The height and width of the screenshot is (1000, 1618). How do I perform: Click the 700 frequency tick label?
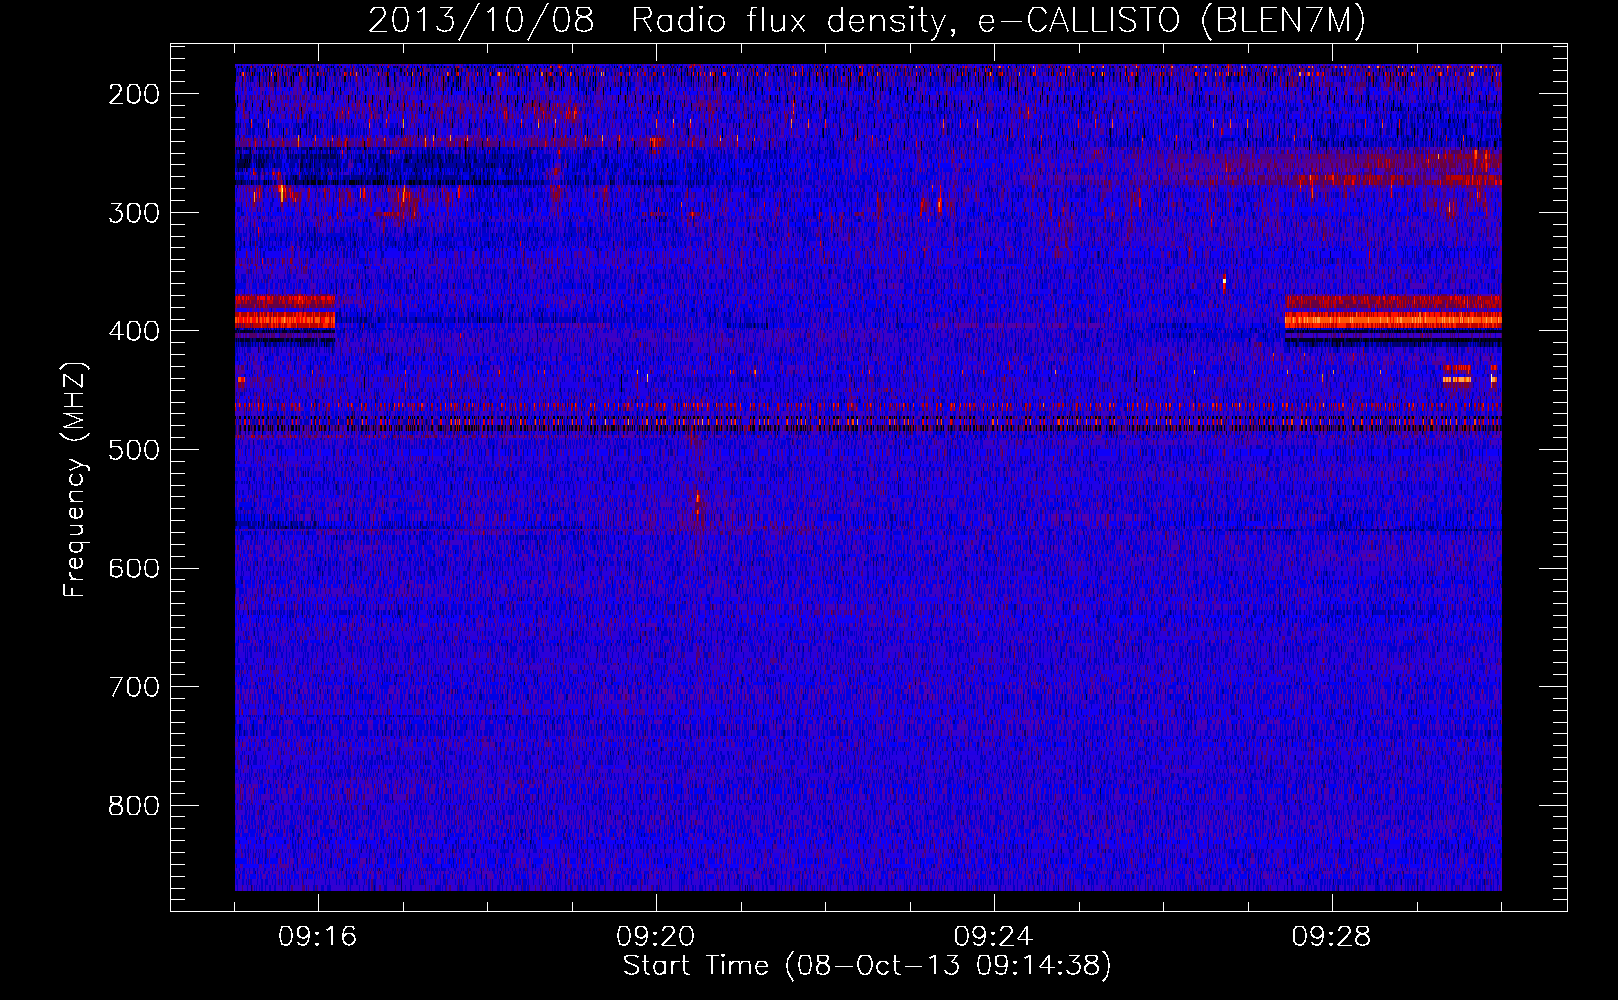click(x=133, y=687)
